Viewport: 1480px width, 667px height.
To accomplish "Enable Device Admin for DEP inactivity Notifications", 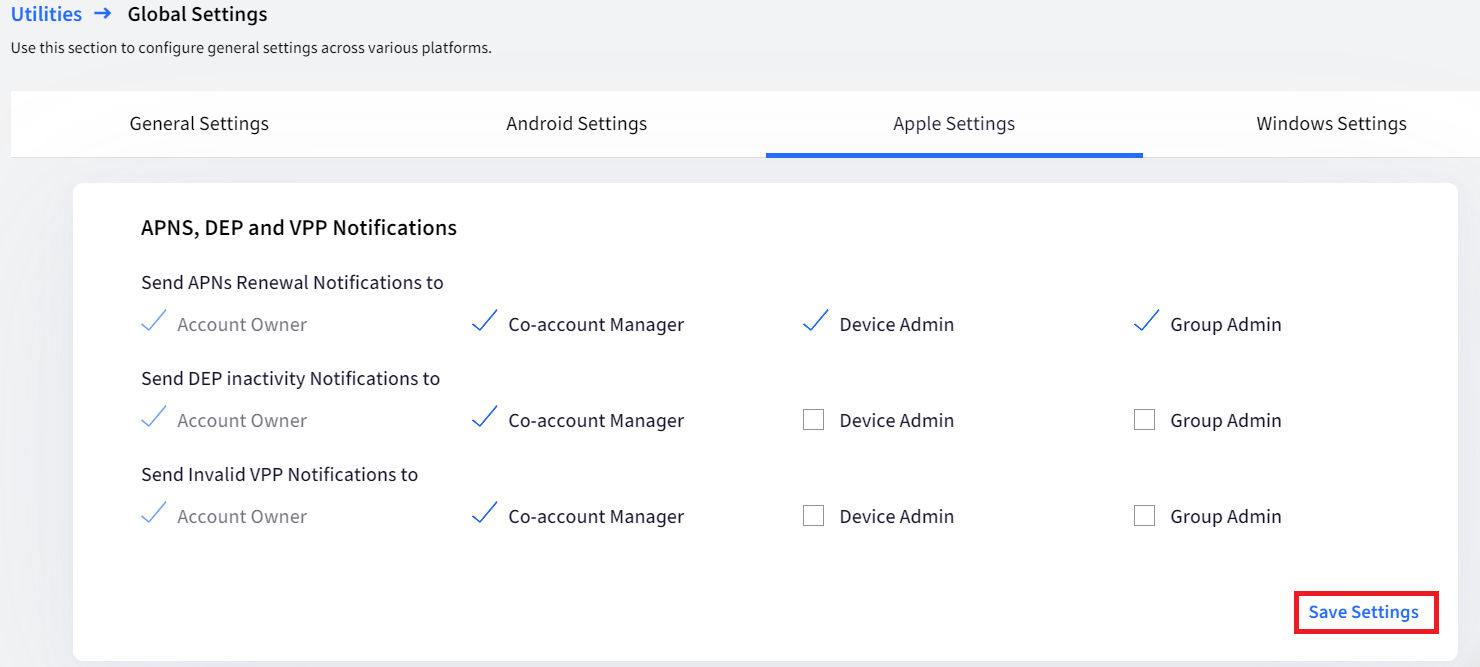I will (x=814, y=420).
